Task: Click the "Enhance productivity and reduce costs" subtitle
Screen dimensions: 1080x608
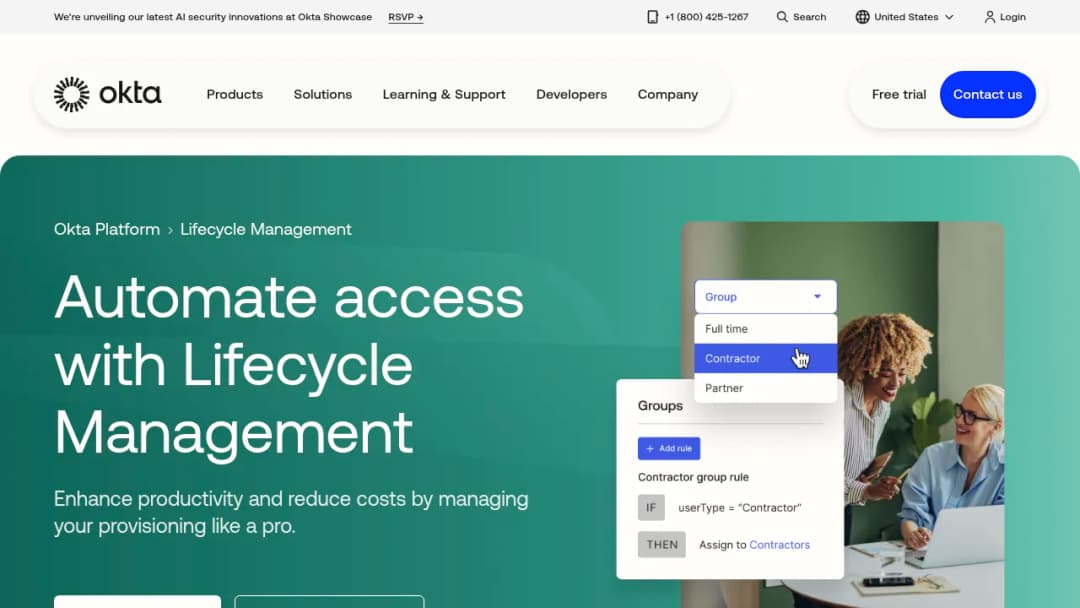Action: (291, 512)
